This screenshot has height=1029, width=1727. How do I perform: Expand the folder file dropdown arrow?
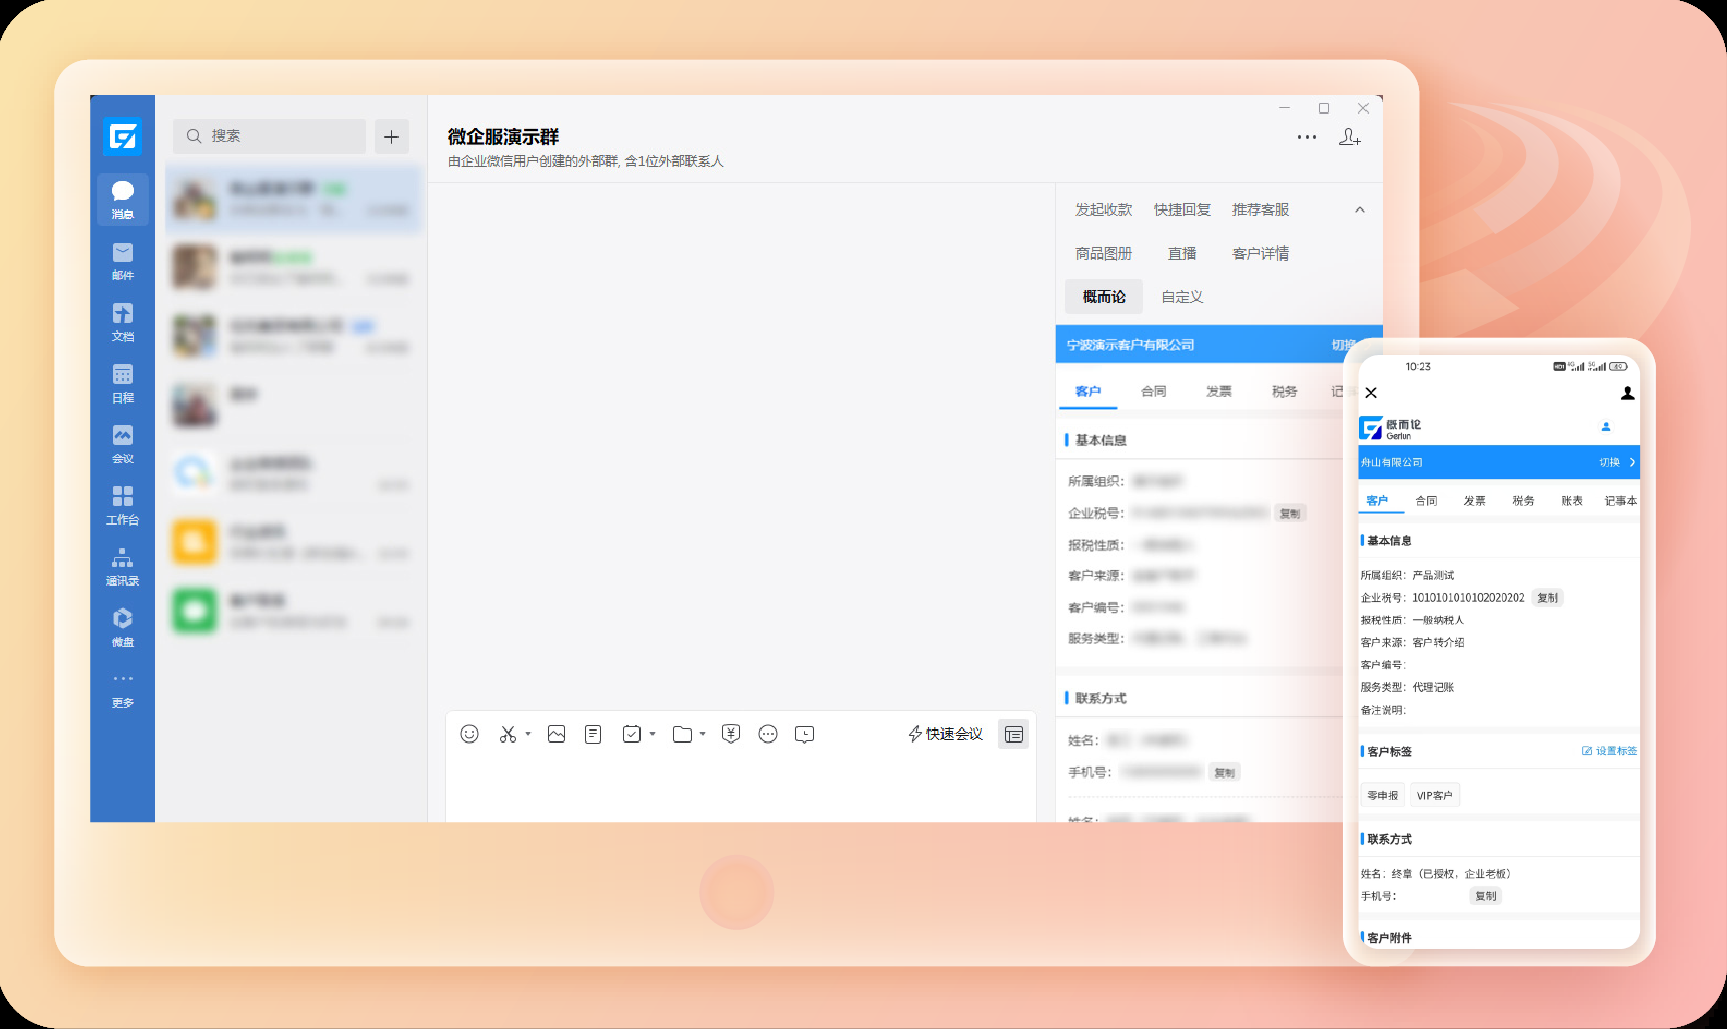click(x=702, y=734)
